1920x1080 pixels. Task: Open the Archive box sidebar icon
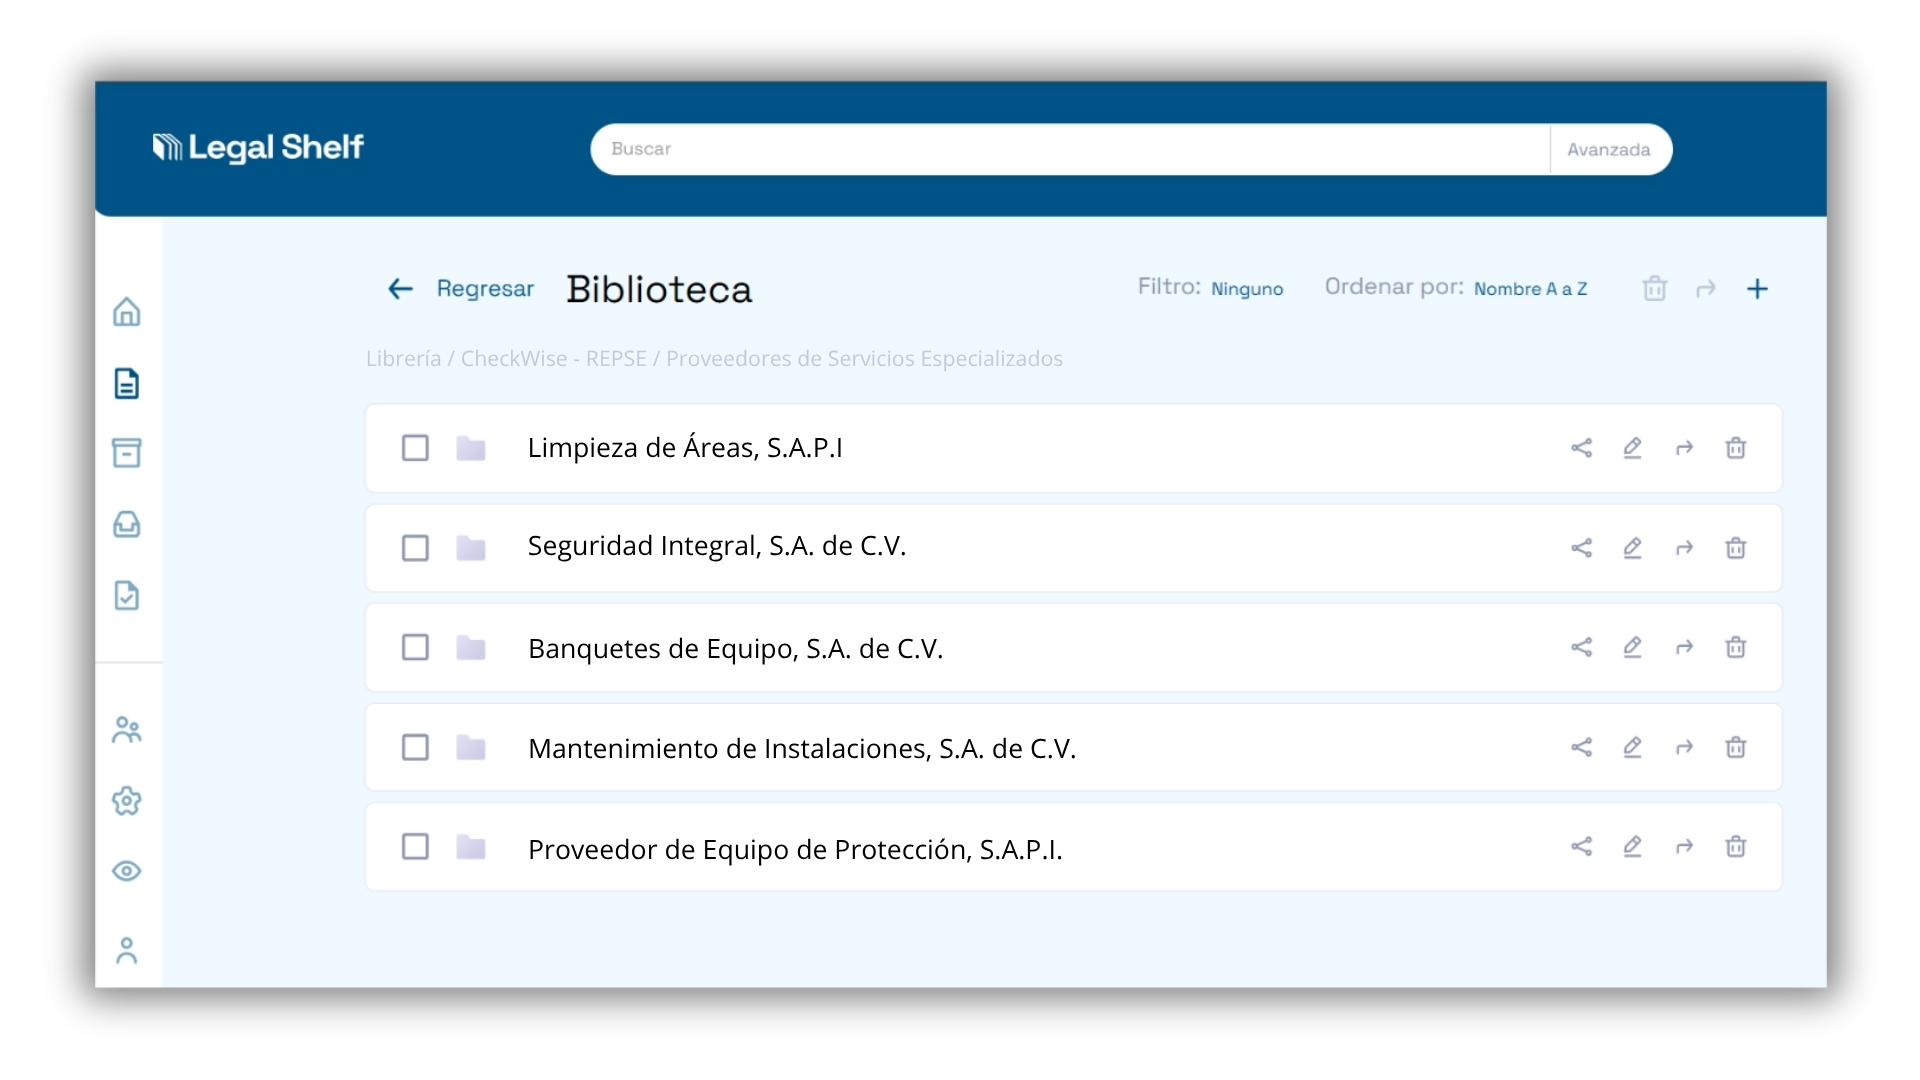(x=127, y=453)
